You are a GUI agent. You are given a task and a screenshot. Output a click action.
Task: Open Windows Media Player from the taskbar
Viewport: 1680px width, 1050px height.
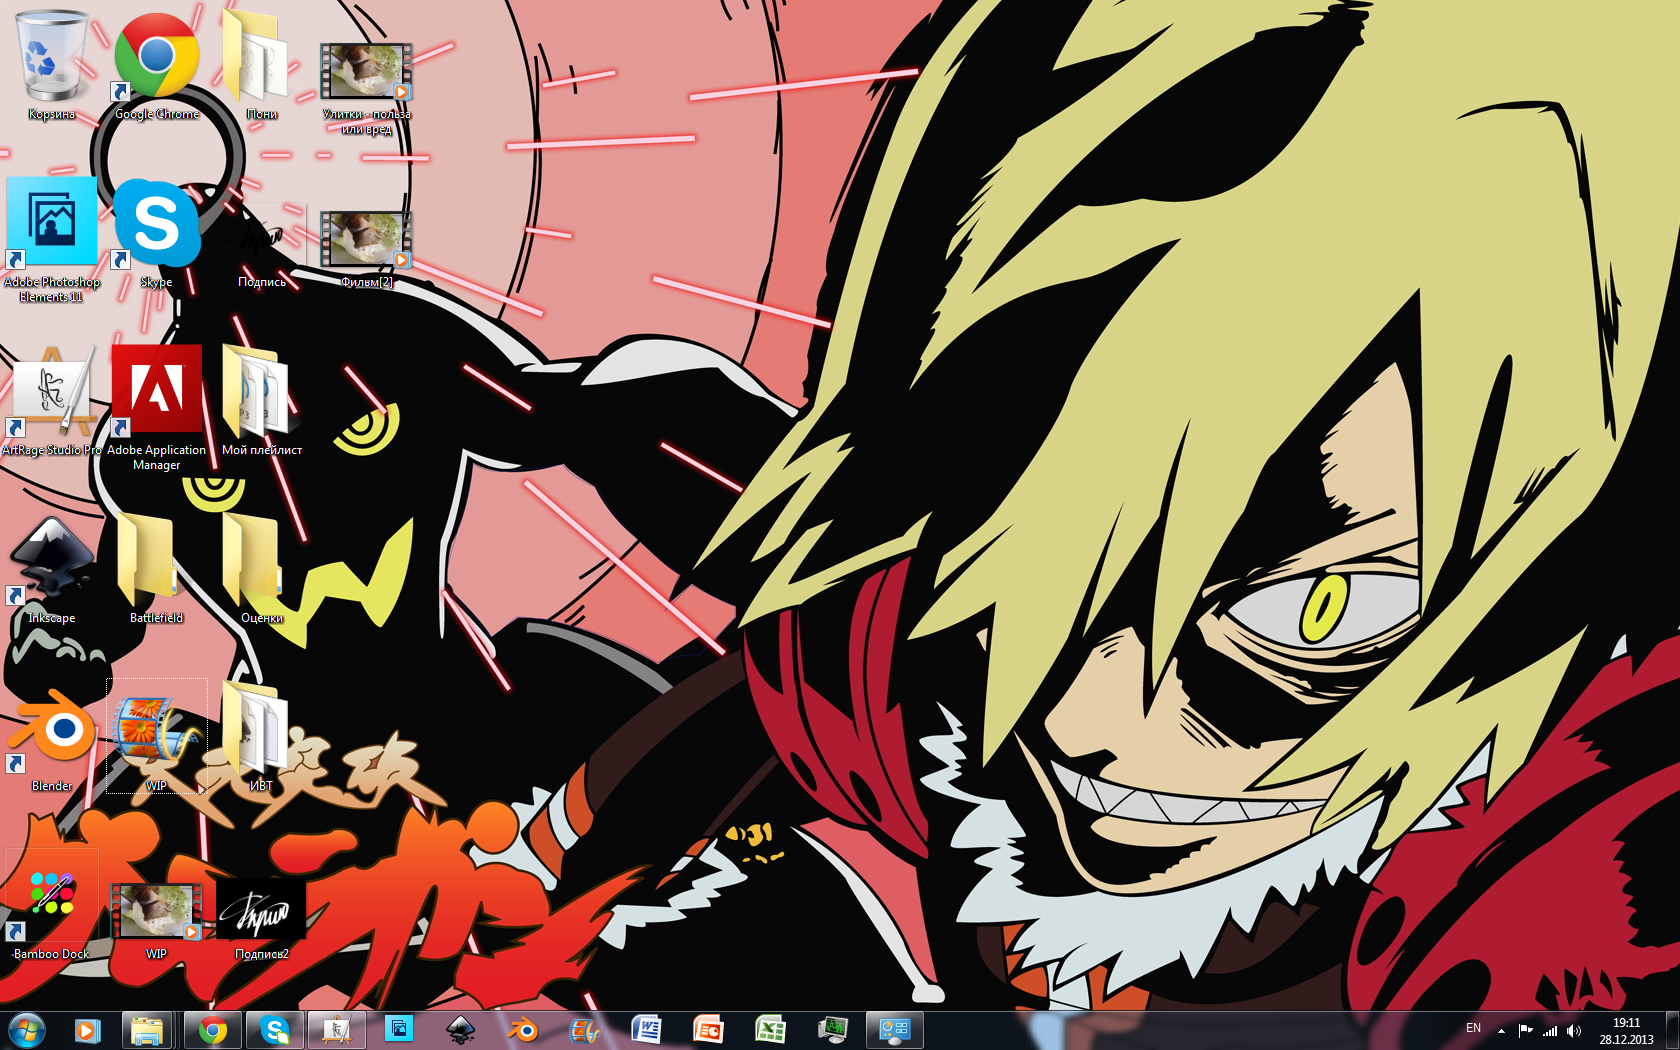(x=87, y=1030)
